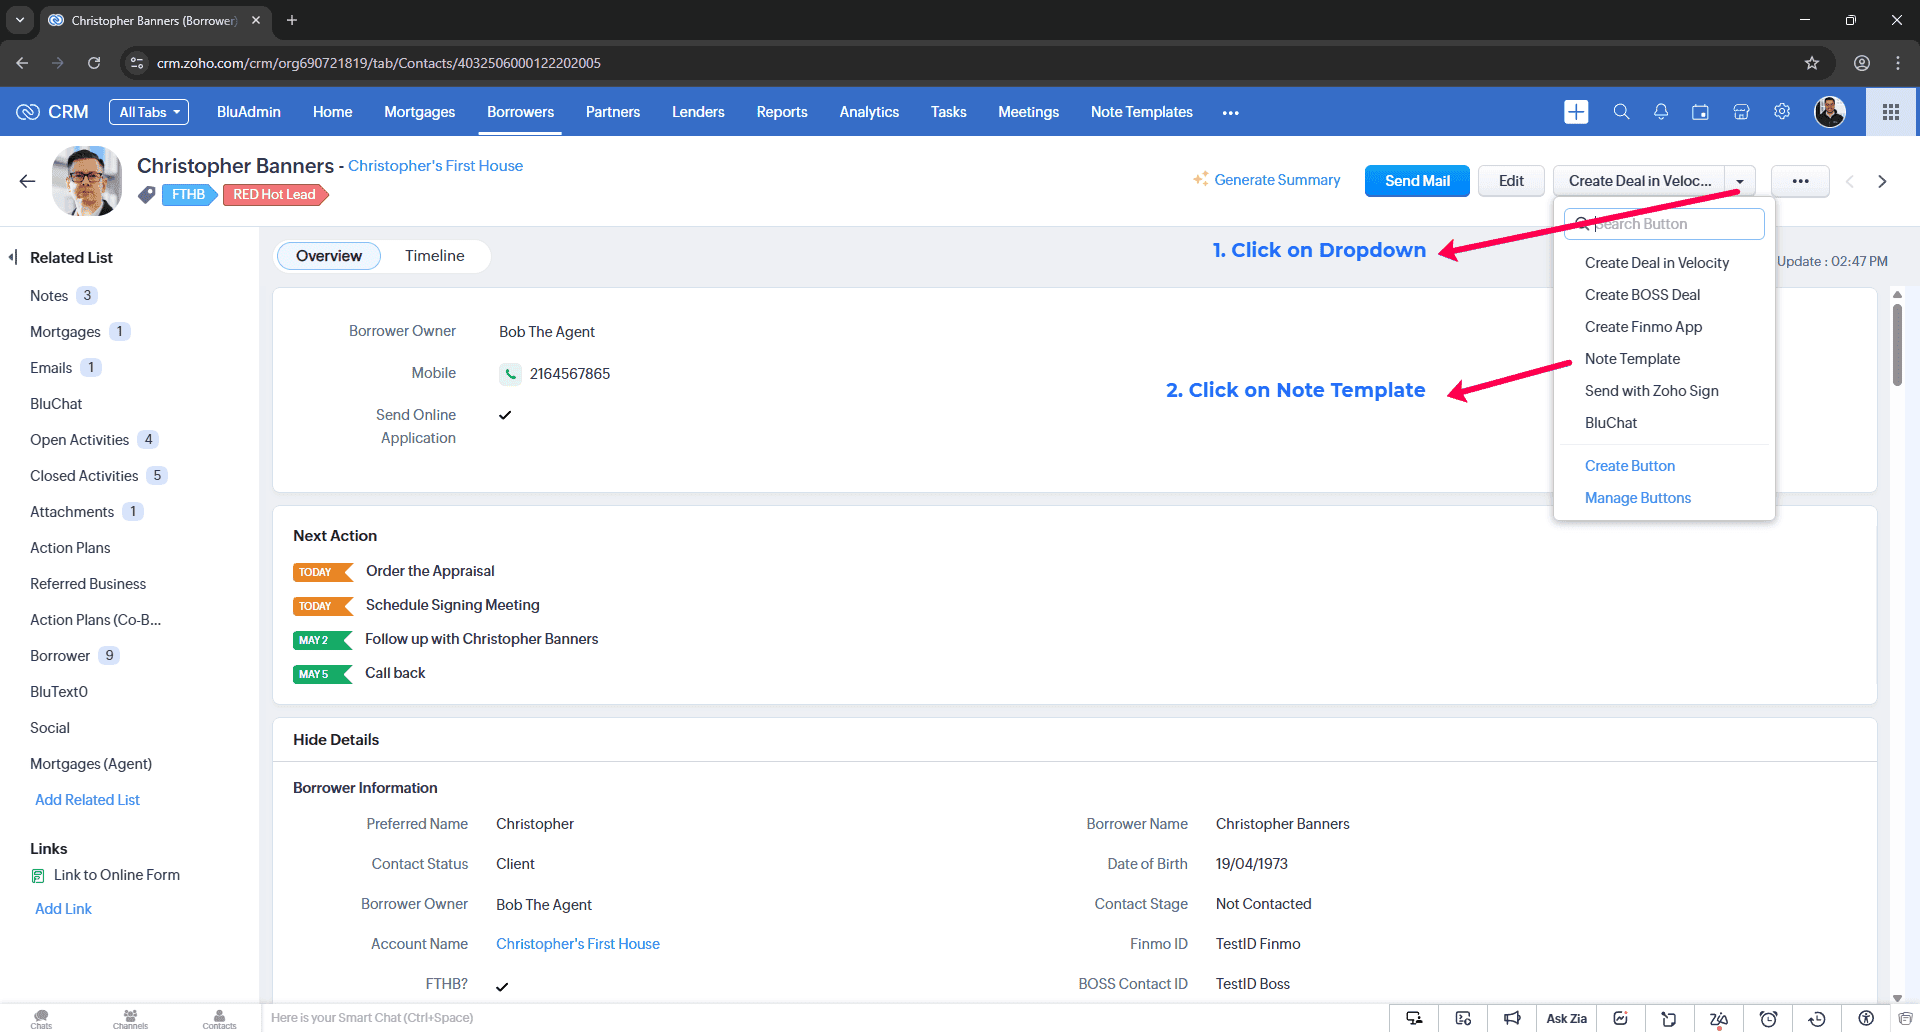1920x1032 pixels.
Task: Open the chart insights icon in the bottom bar
Action: pos(1620,1018)
